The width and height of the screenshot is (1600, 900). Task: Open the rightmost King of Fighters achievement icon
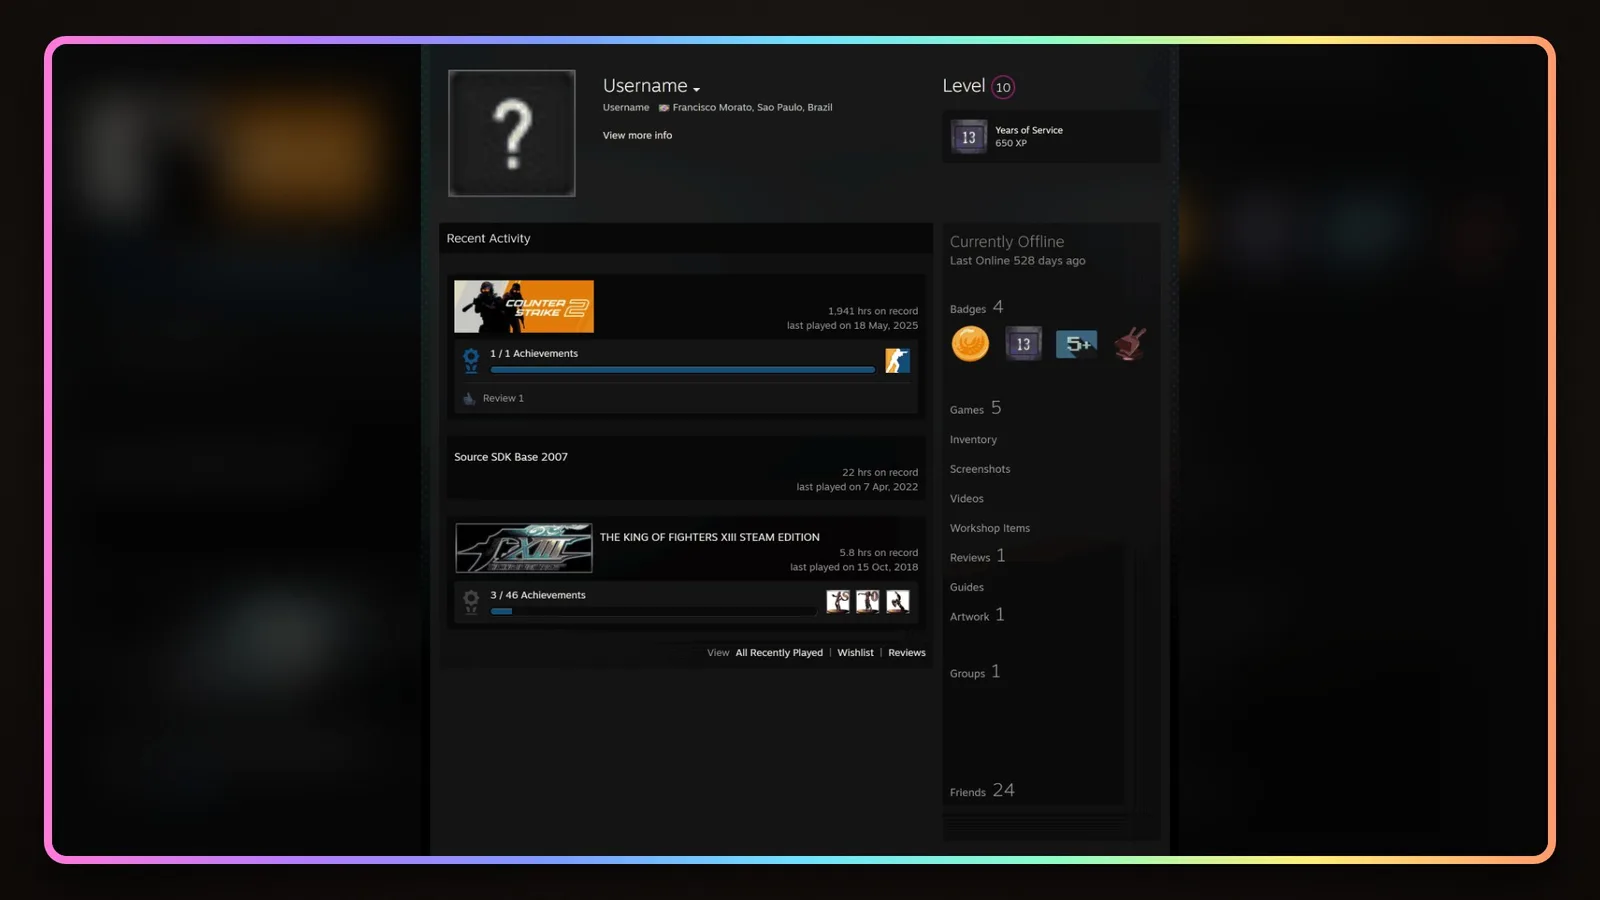coord(898,601)
